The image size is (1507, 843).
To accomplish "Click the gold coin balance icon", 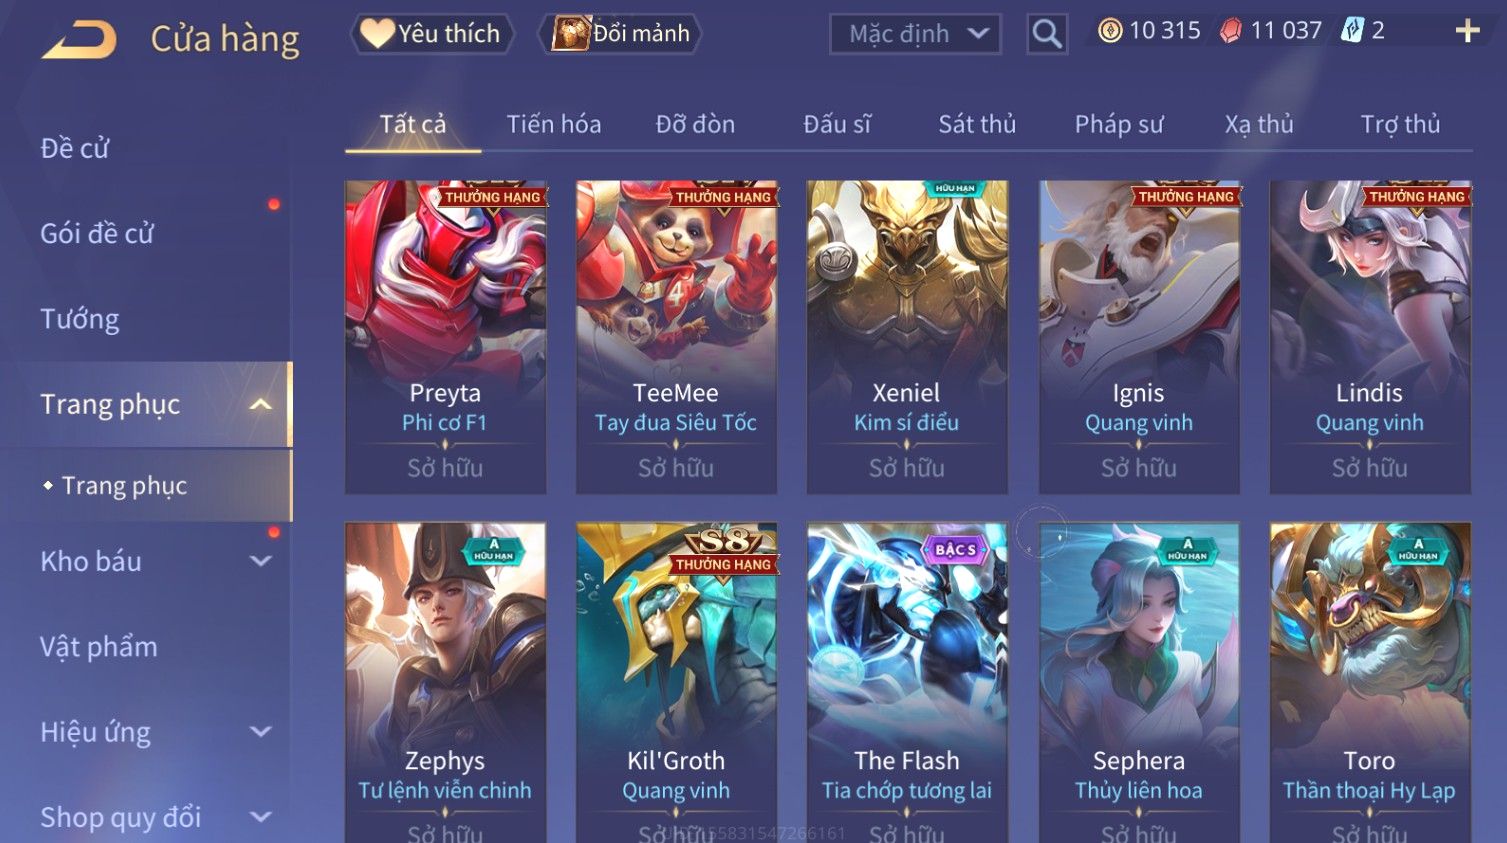I will coord(1110,31).
